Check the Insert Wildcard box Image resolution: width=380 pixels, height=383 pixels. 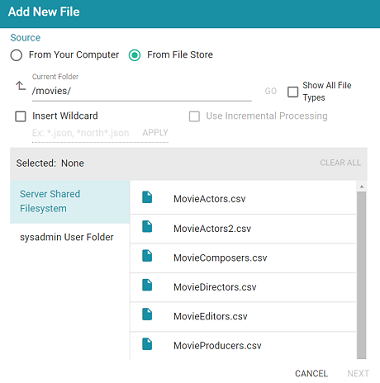(x=21, y=116)
